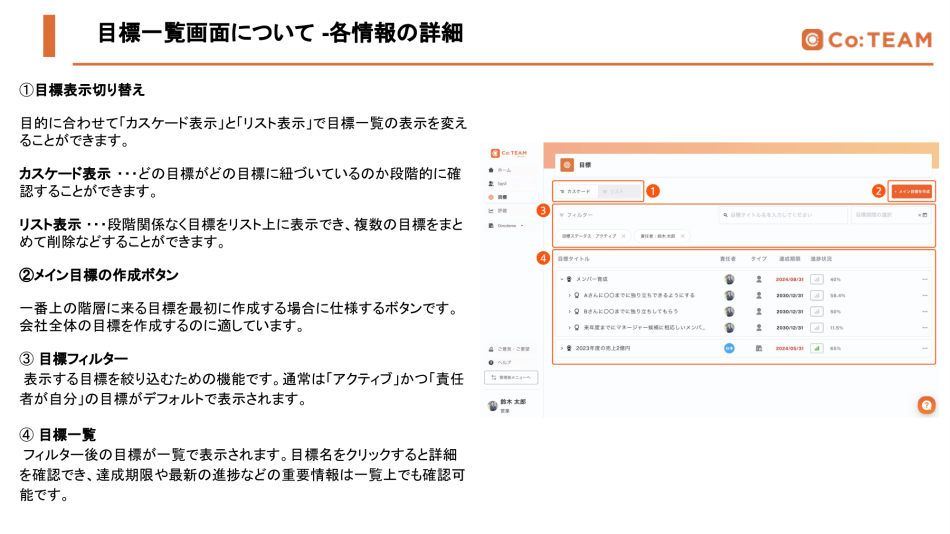Click the Co:TEAM logo in the app sidebar
This screenshot has height=534, width=950.
click(509, 153)
